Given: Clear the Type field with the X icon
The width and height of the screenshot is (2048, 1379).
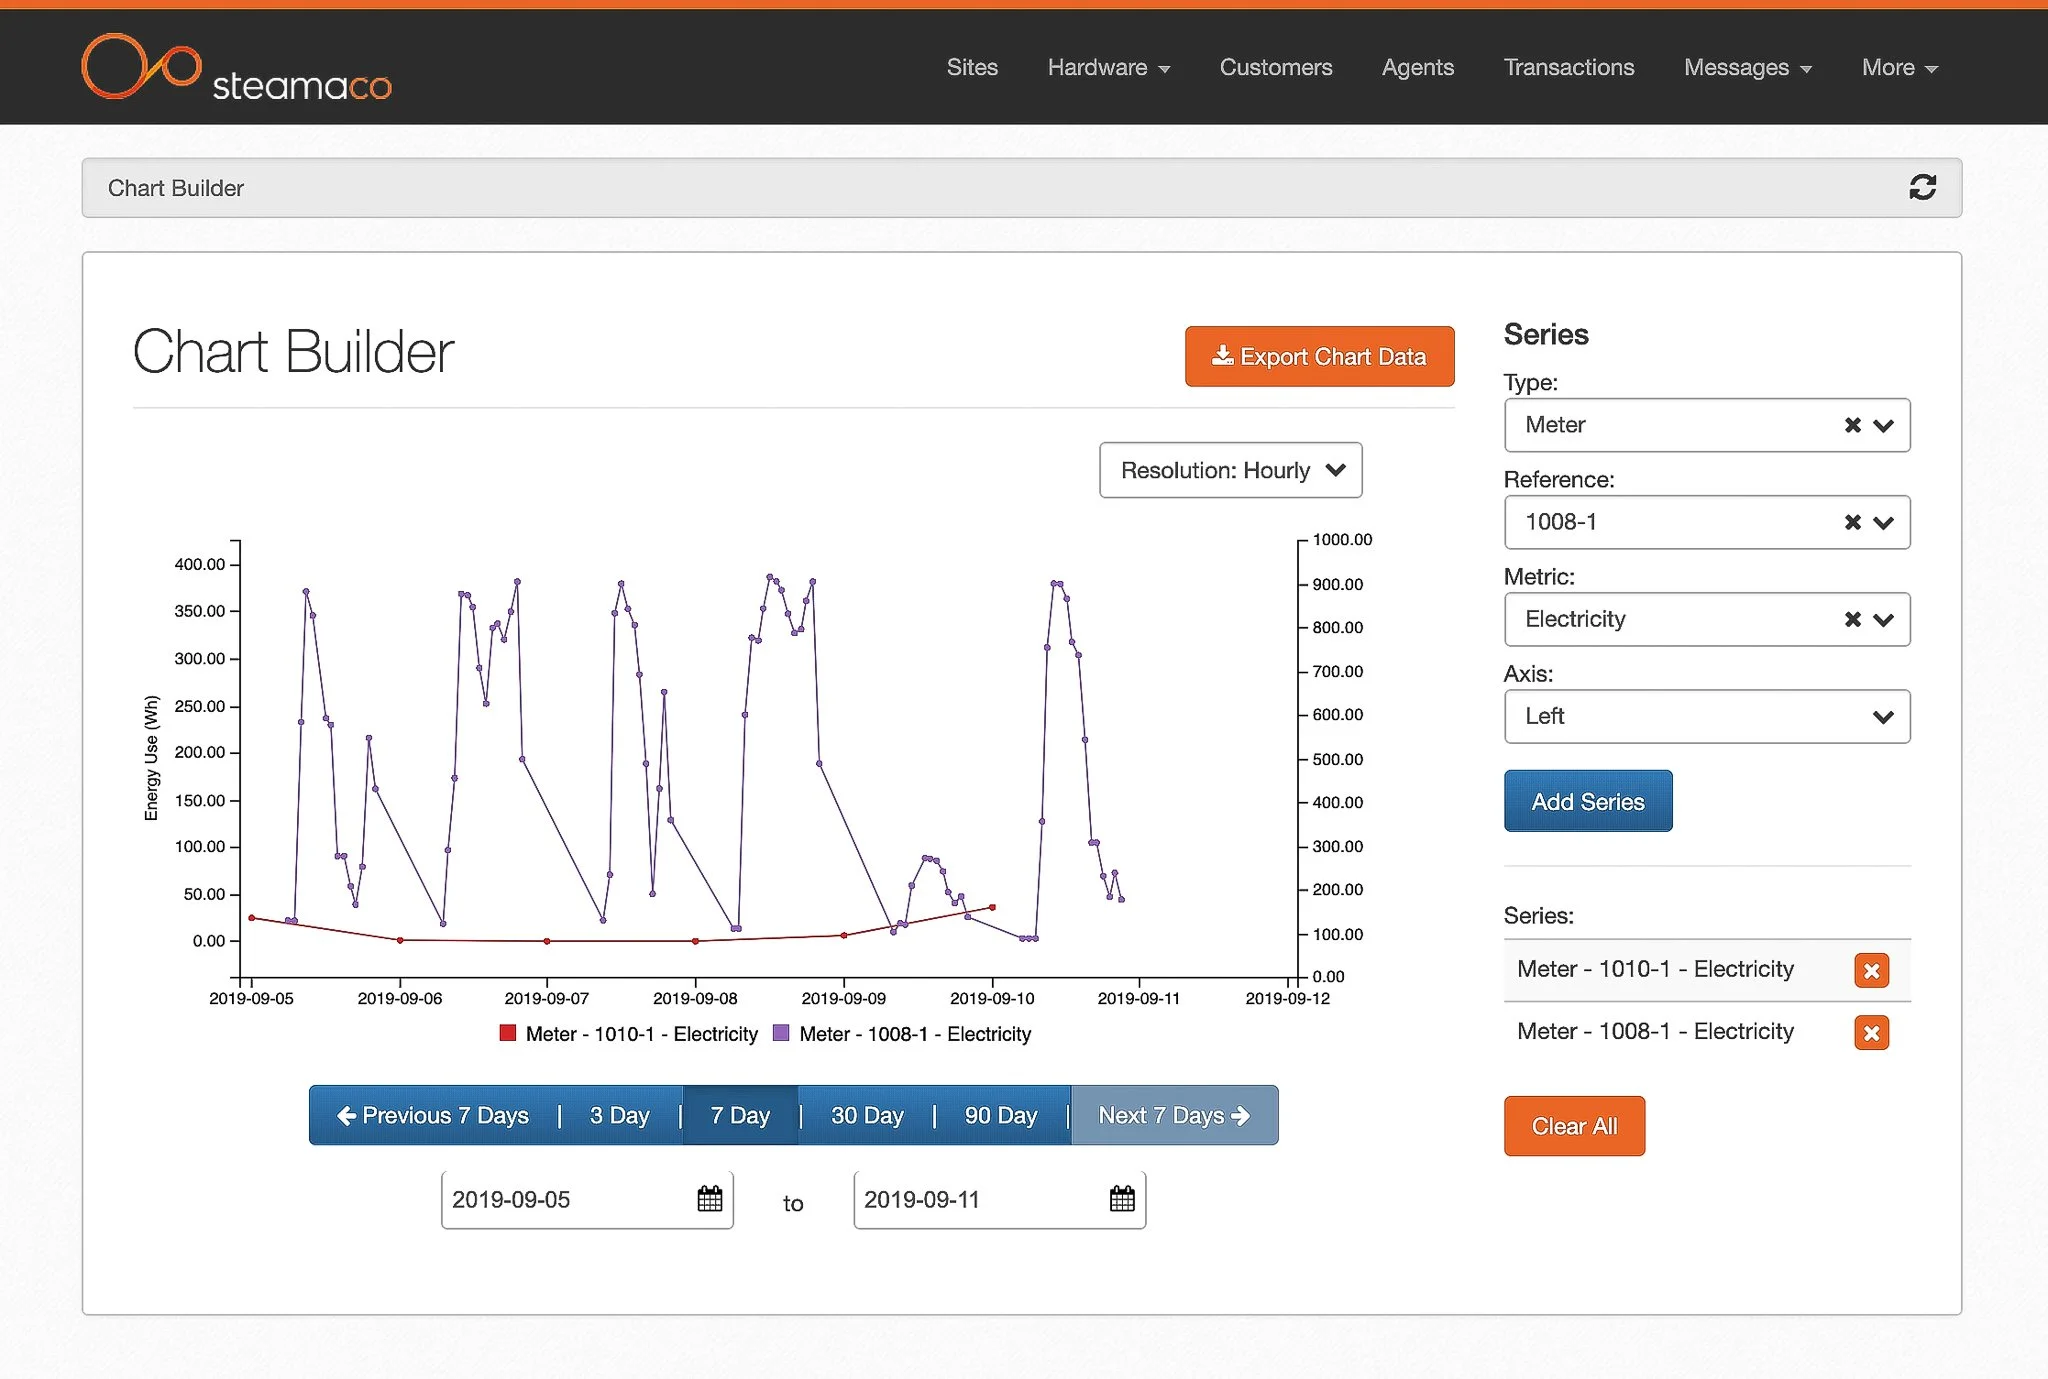Looking at the screenshot, I should [1852, 426].
